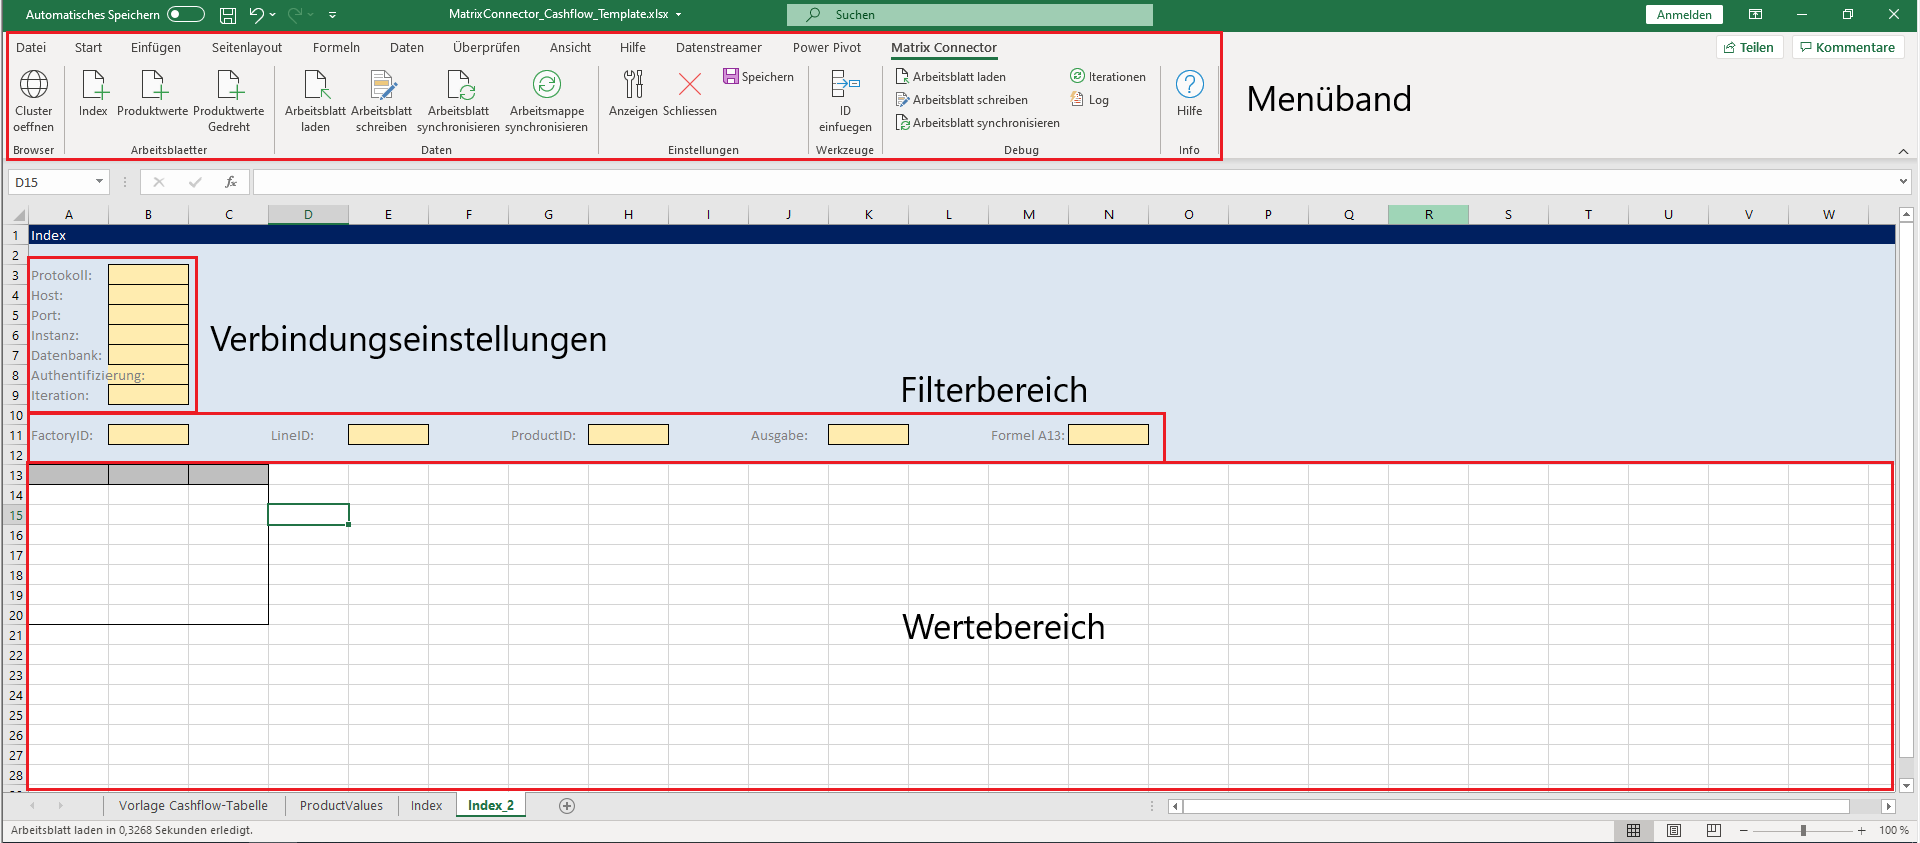Open settings with the Anzeigen icon

[x=633, y=86]
